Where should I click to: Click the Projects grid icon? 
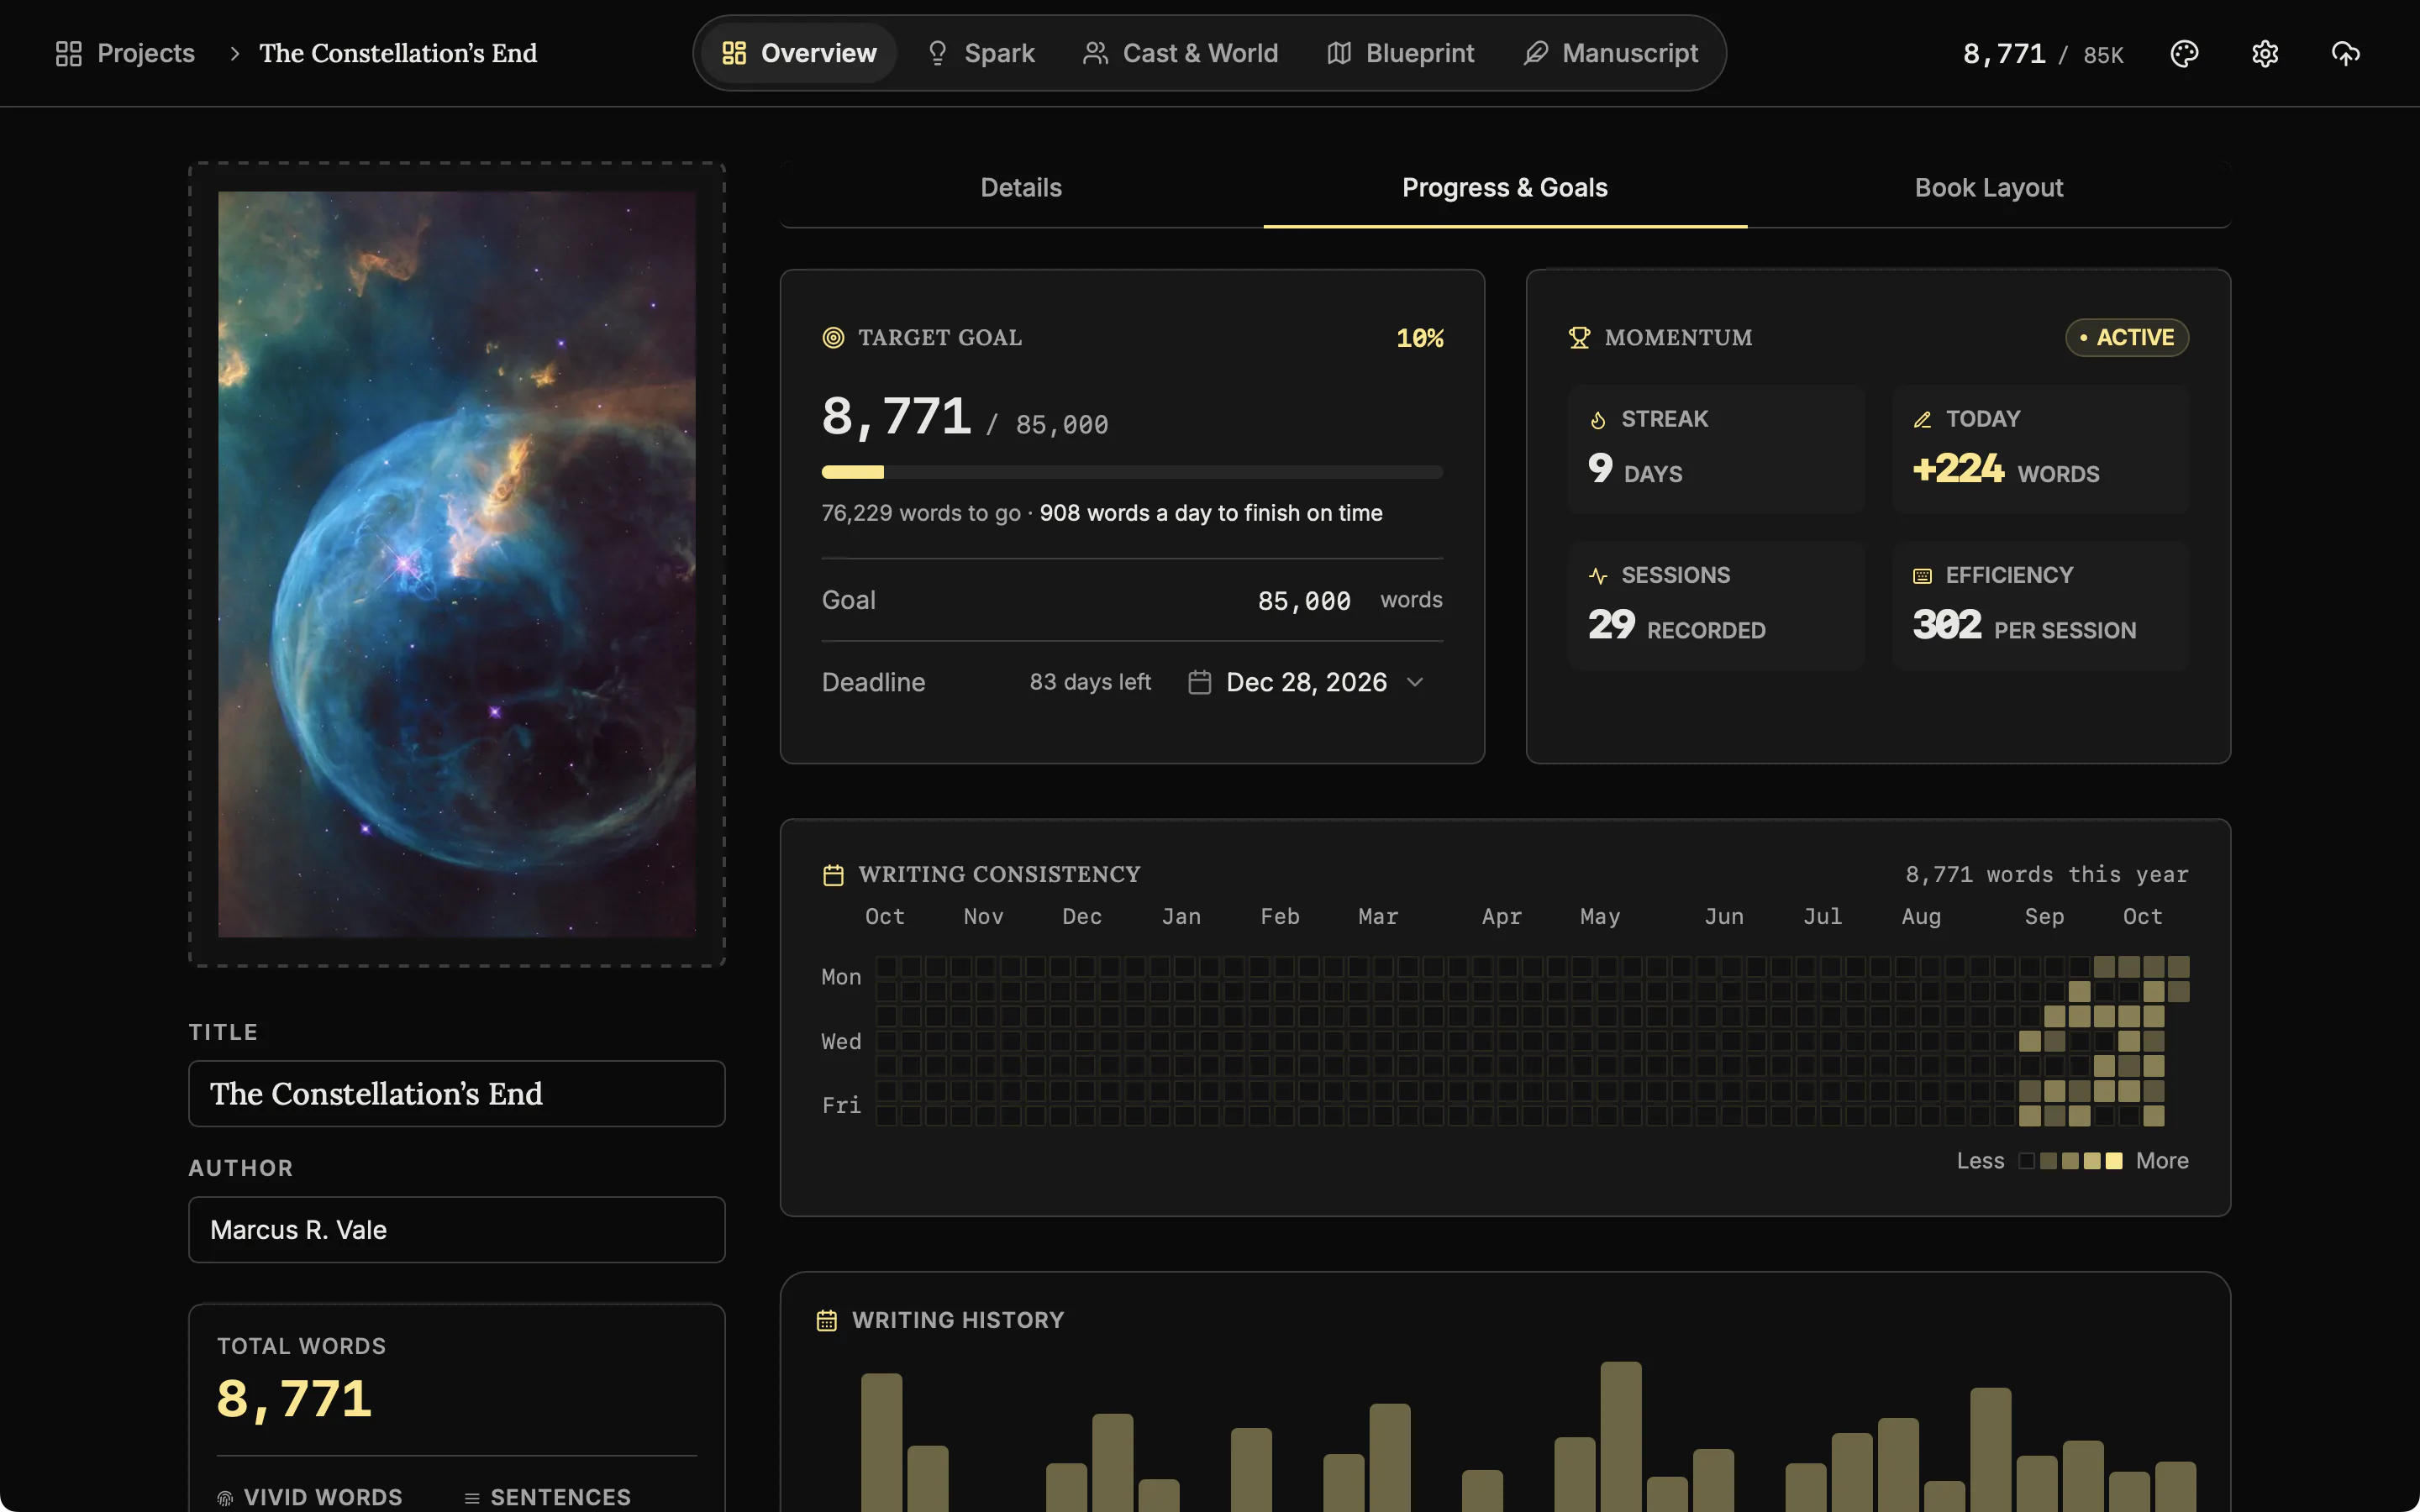[68, 53]
